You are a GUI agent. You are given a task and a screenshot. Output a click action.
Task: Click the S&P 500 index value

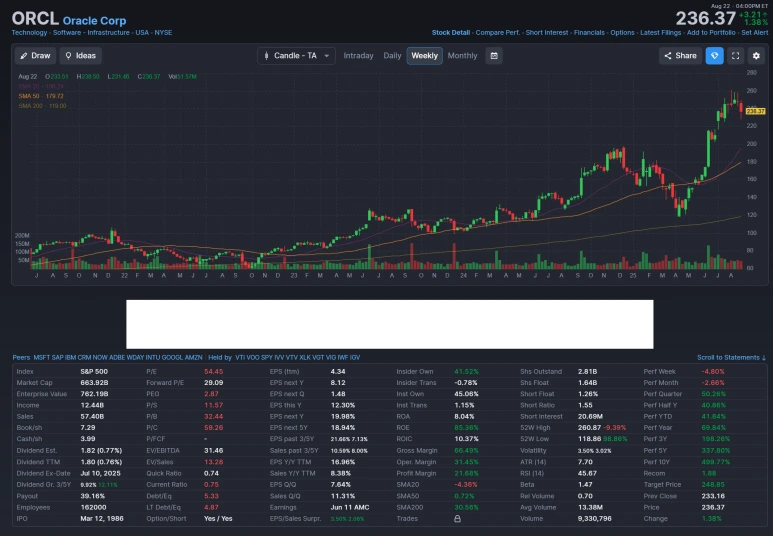click(94, 372)
